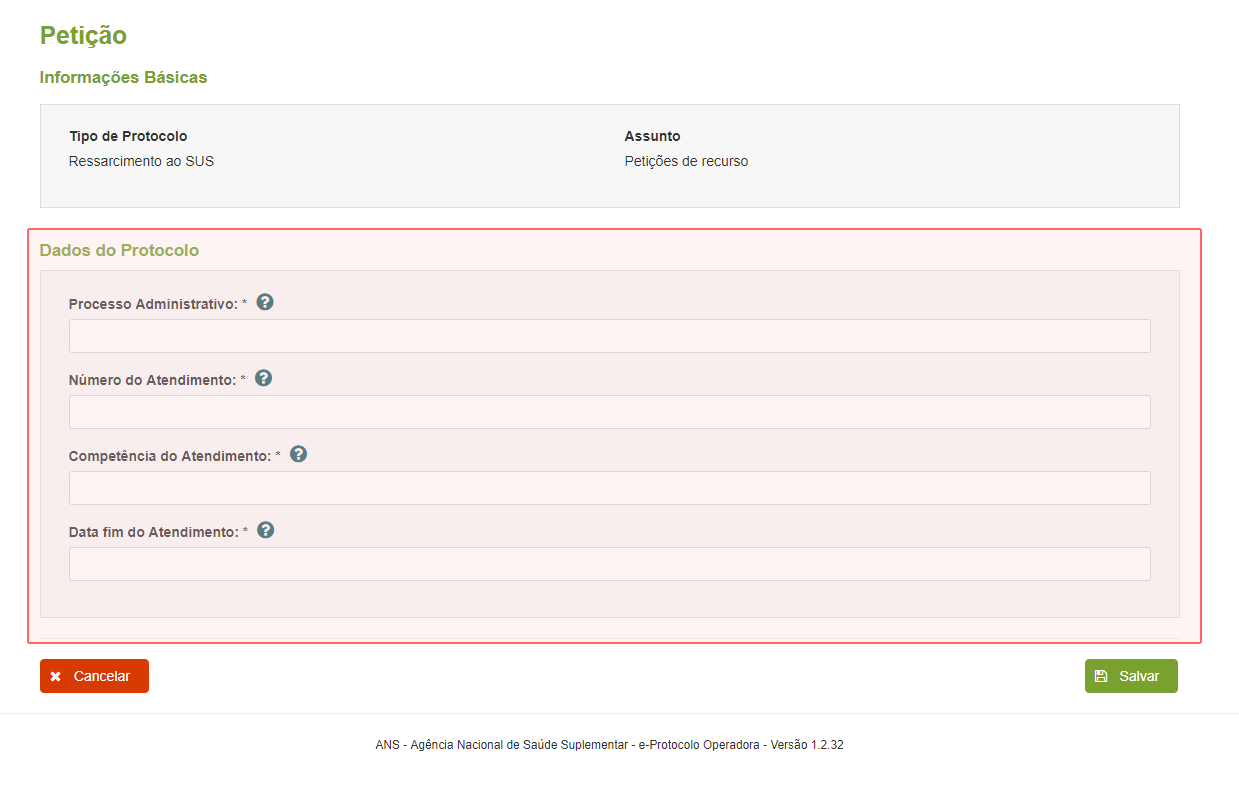Screen dimensions: 1239x786
Task: Click the 'Assunto' label
Action: pyautogui.click(x=652, y=136)
